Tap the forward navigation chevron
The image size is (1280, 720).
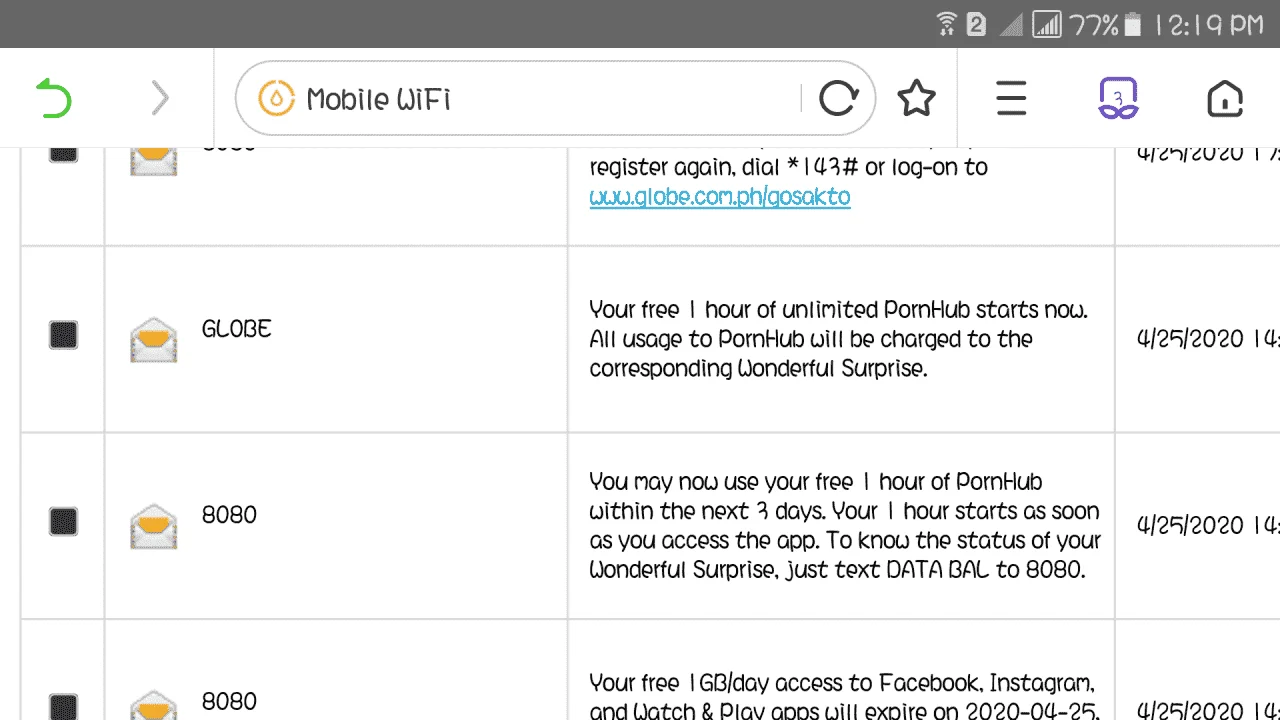pyautogui.click(x=160, y=99)
